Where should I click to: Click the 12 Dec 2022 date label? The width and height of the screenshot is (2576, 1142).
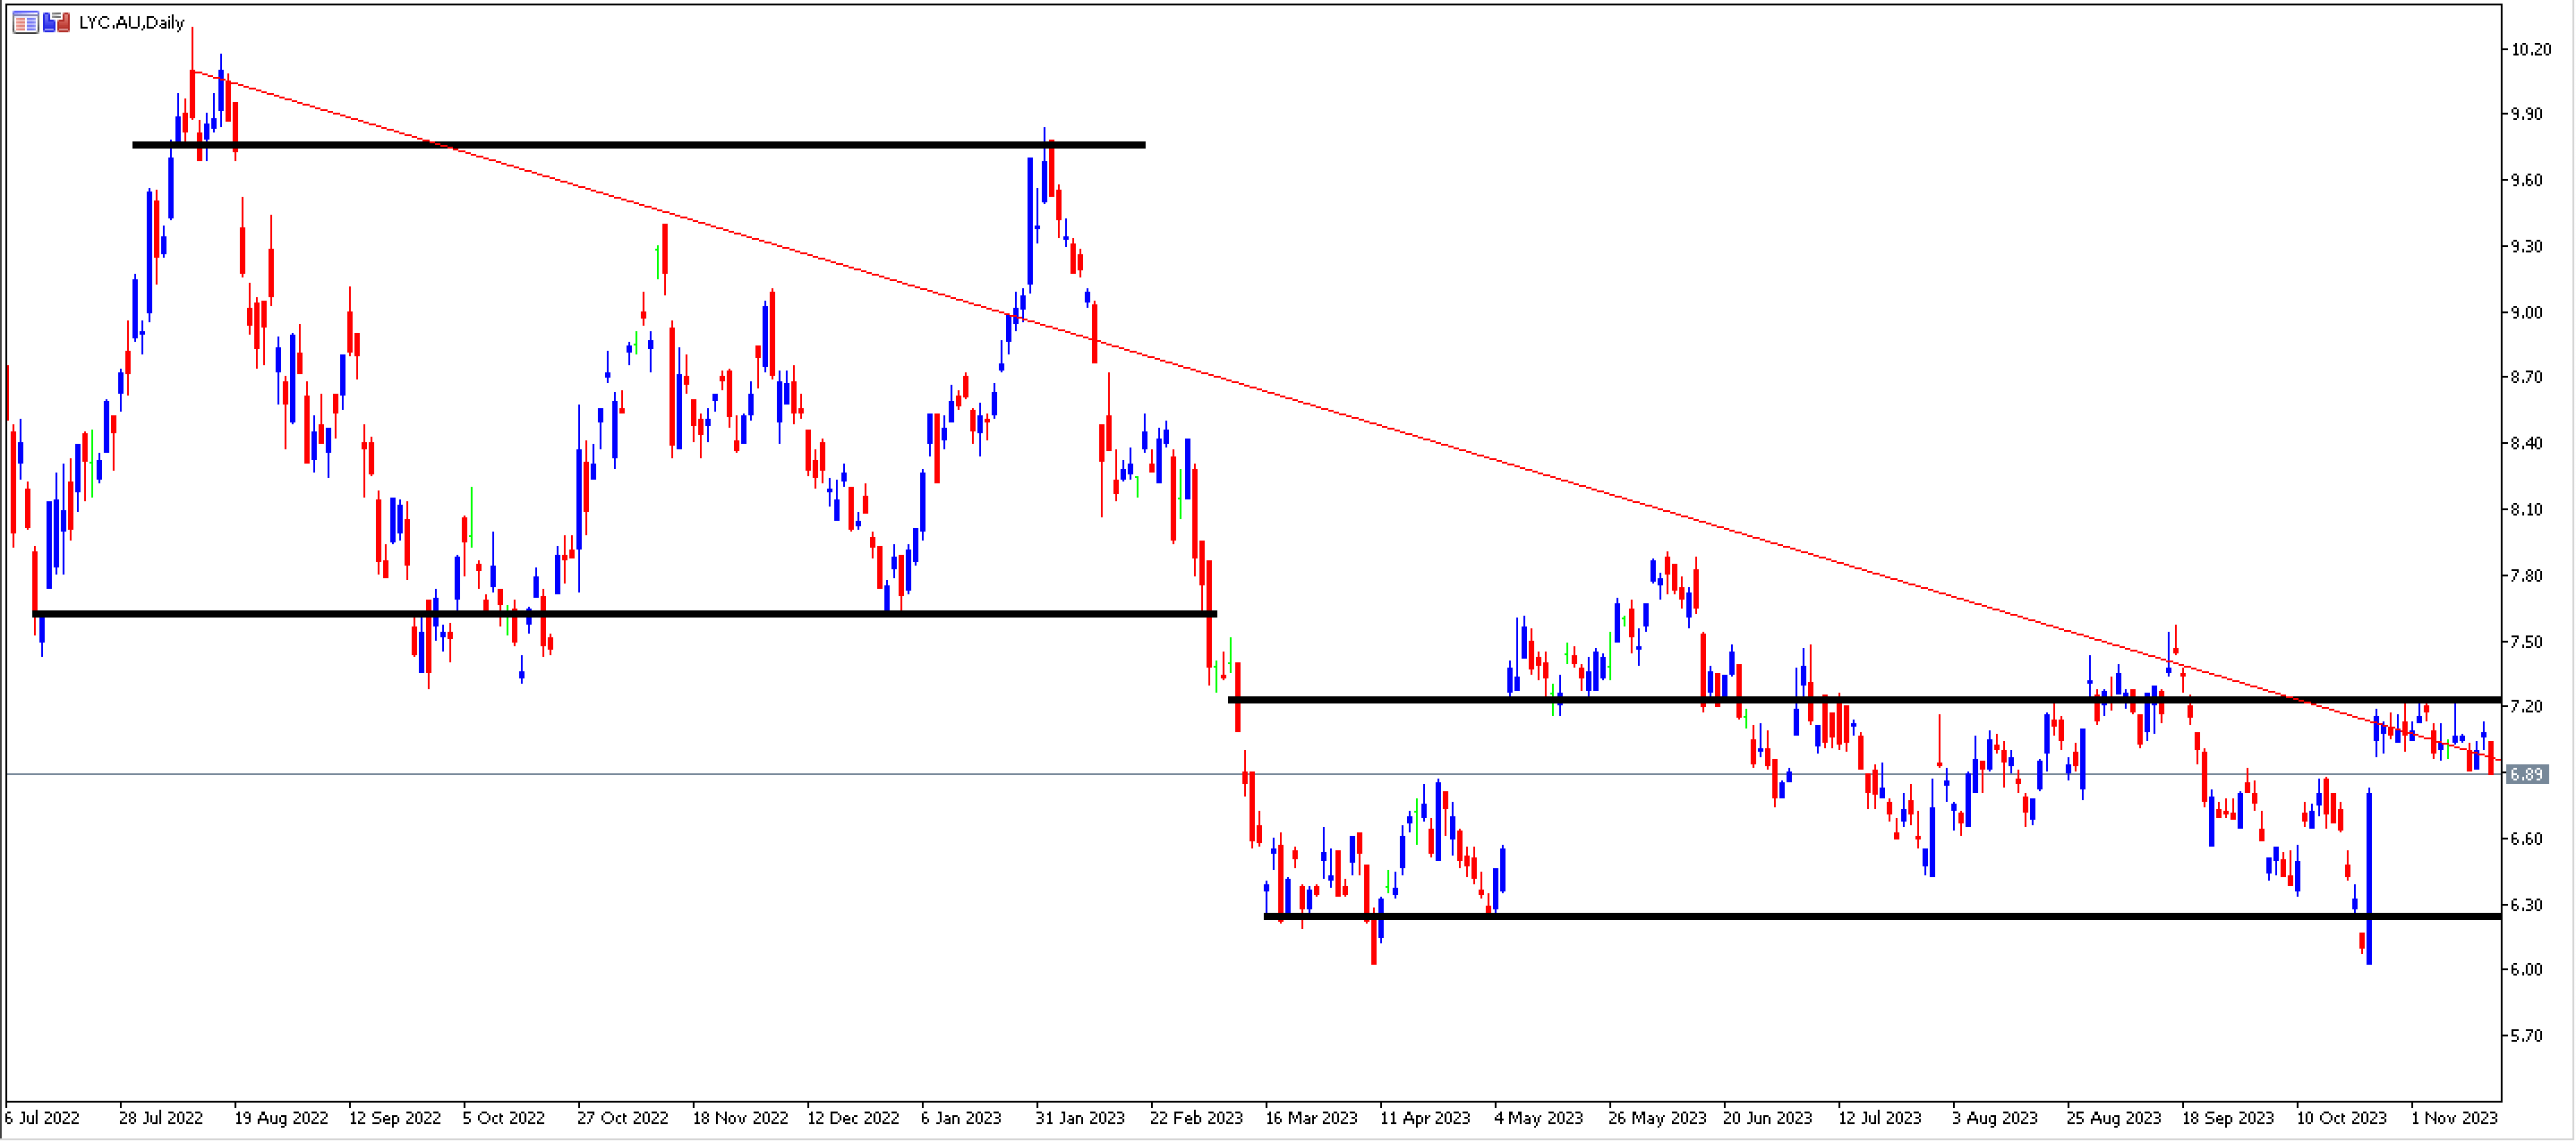[x=854, y=1118]
